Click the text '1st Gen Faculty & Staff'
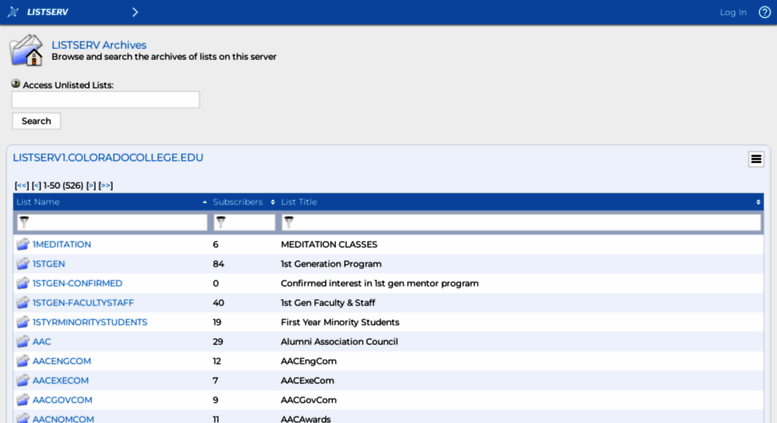 point(328,303)
